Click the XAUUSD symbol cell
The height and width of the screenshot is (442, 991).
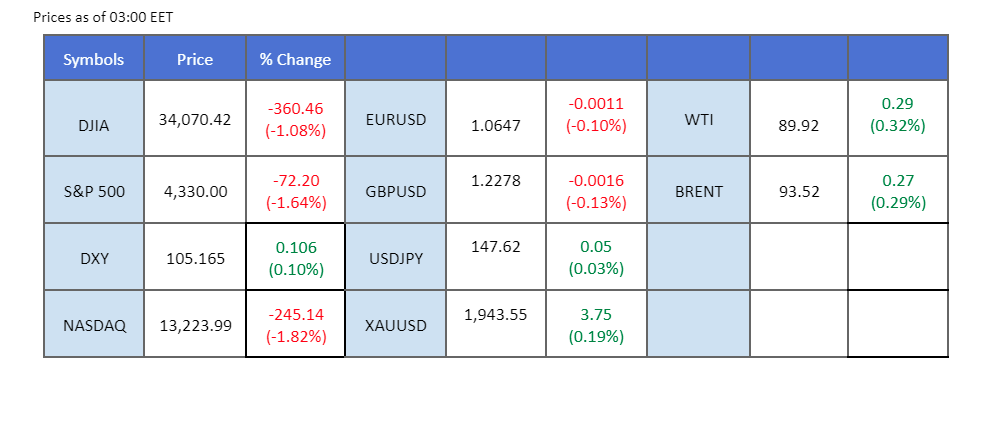[396, 325]
